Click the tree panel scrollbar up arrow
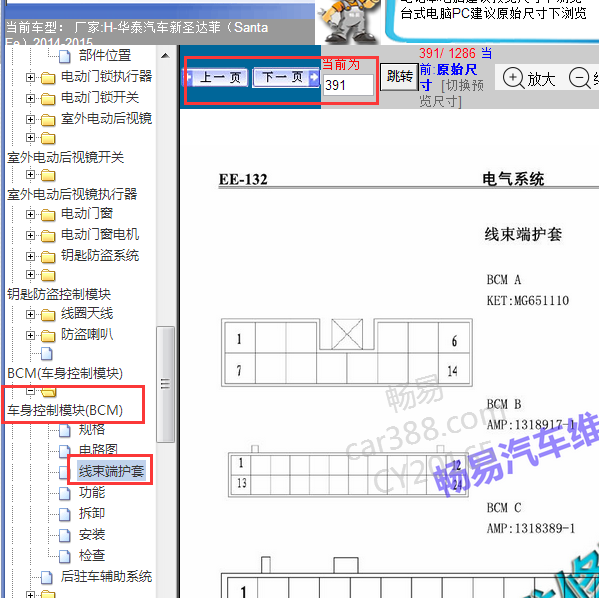The image size is (599, 598). [165, 56]
